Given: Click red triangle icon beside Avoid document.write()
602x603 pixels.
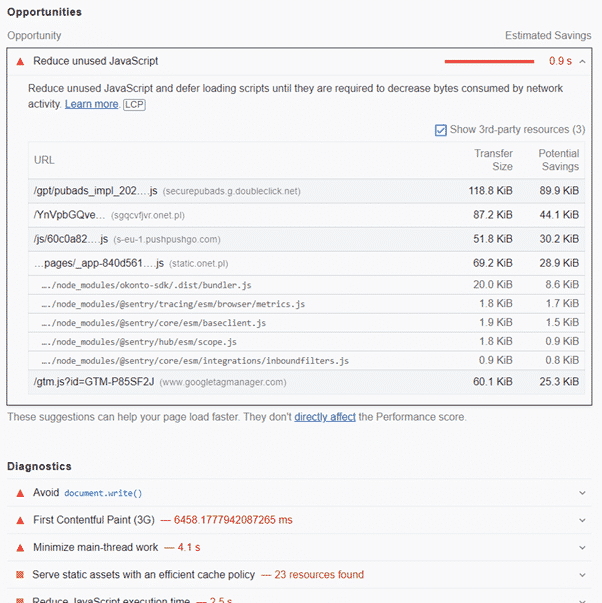Looking at the screenshot, I should (20, 493).
